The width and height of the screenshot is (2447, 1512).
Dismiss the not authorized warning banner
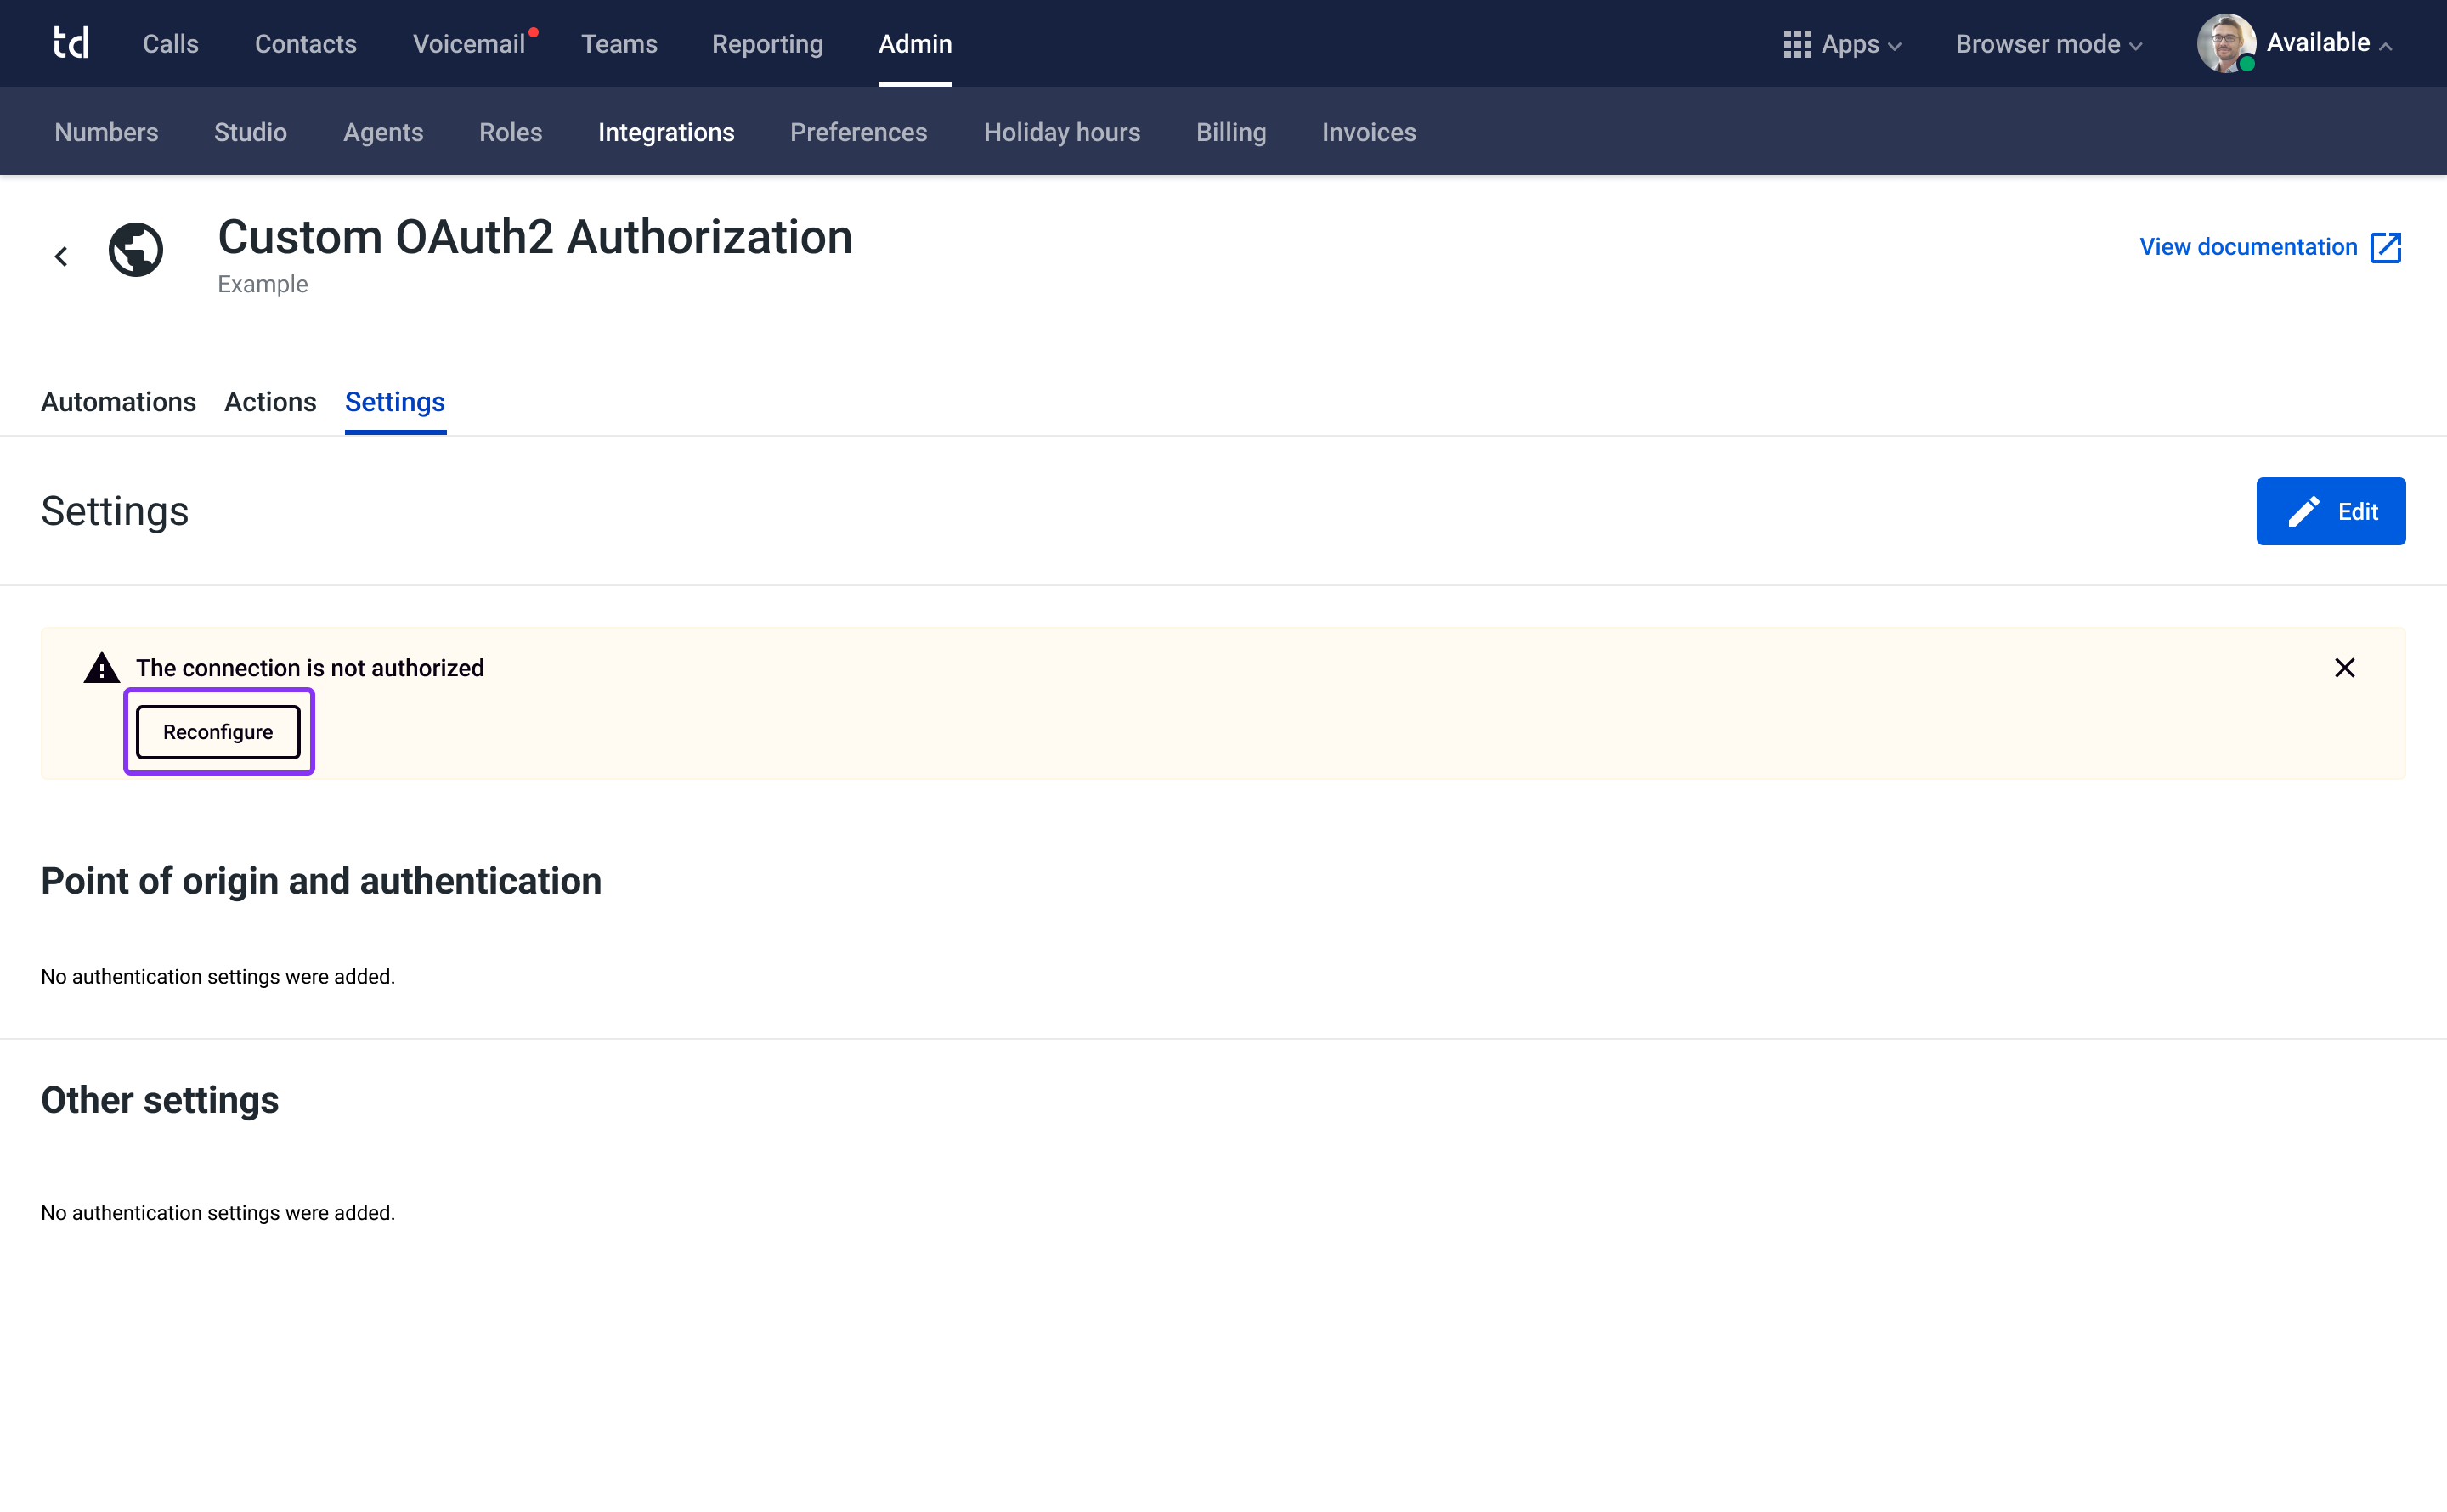coord(2344,668)
